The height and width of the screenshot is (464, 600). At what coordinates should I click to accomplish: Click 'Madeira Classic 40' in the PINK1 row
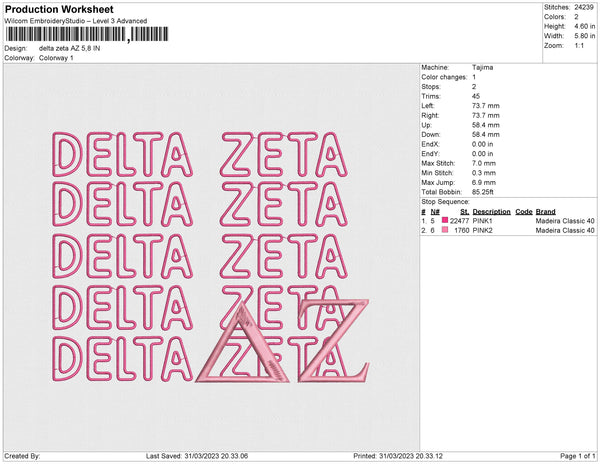(565, 221)
